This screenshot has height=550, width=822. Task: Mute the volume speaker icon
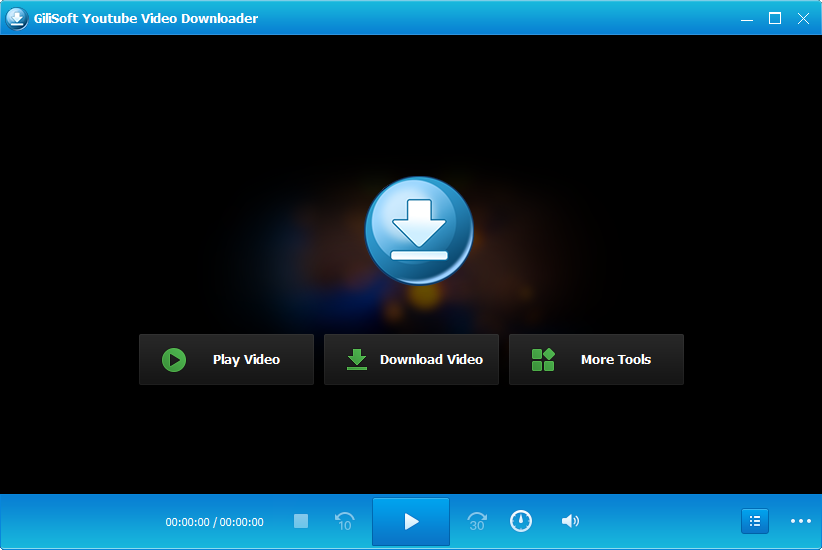570,521
